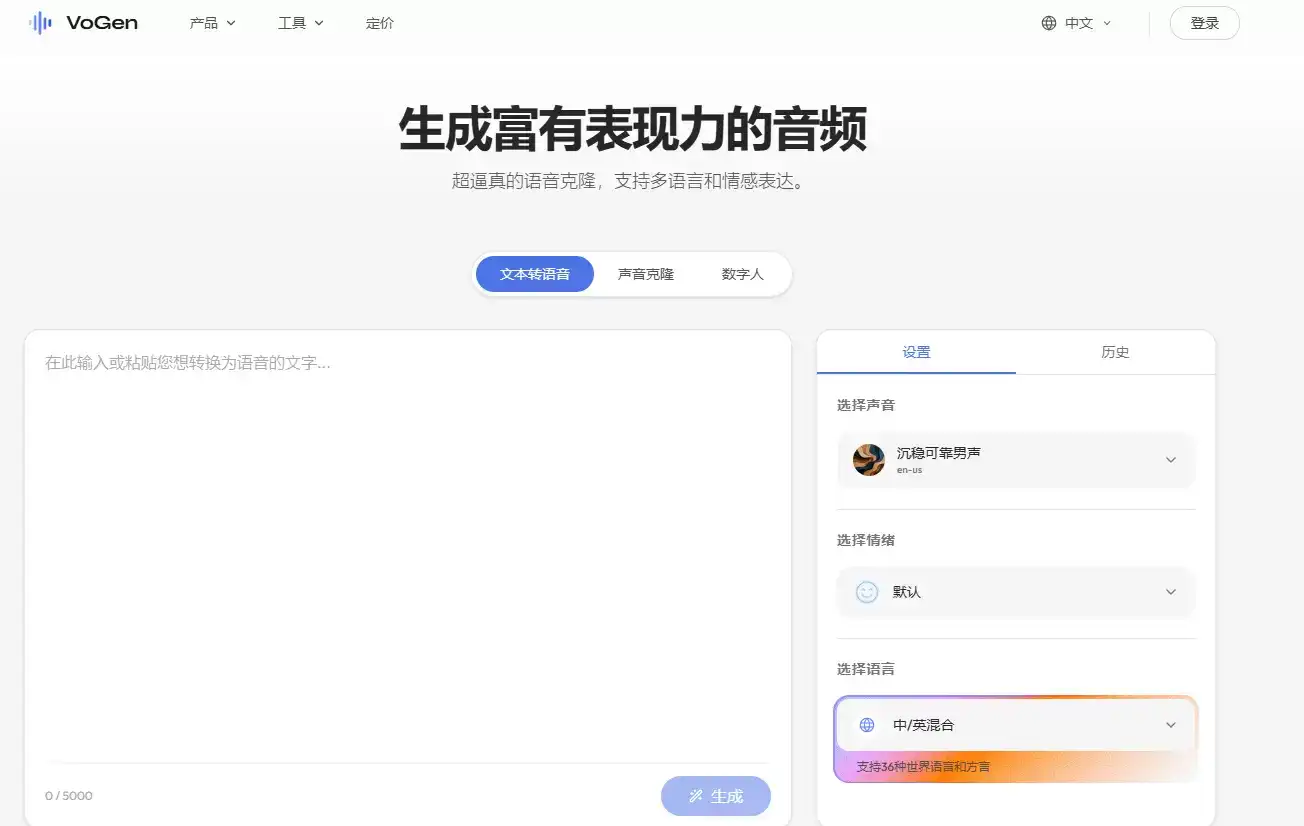Open the 历史 panel tab
1304x826 pixels.
pos(1115,352)
